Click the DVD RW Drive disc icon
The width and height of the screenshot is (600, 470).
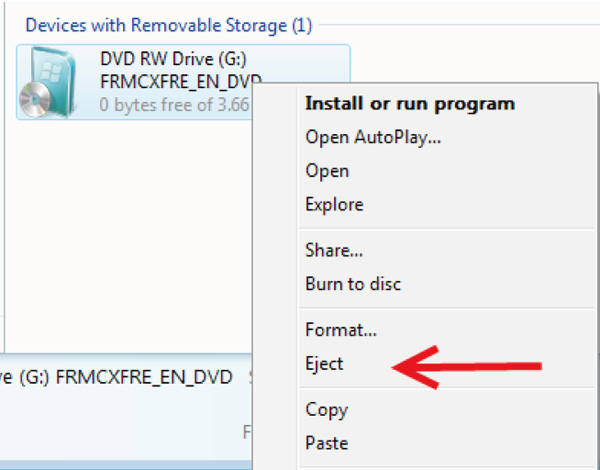coord(47,82)
